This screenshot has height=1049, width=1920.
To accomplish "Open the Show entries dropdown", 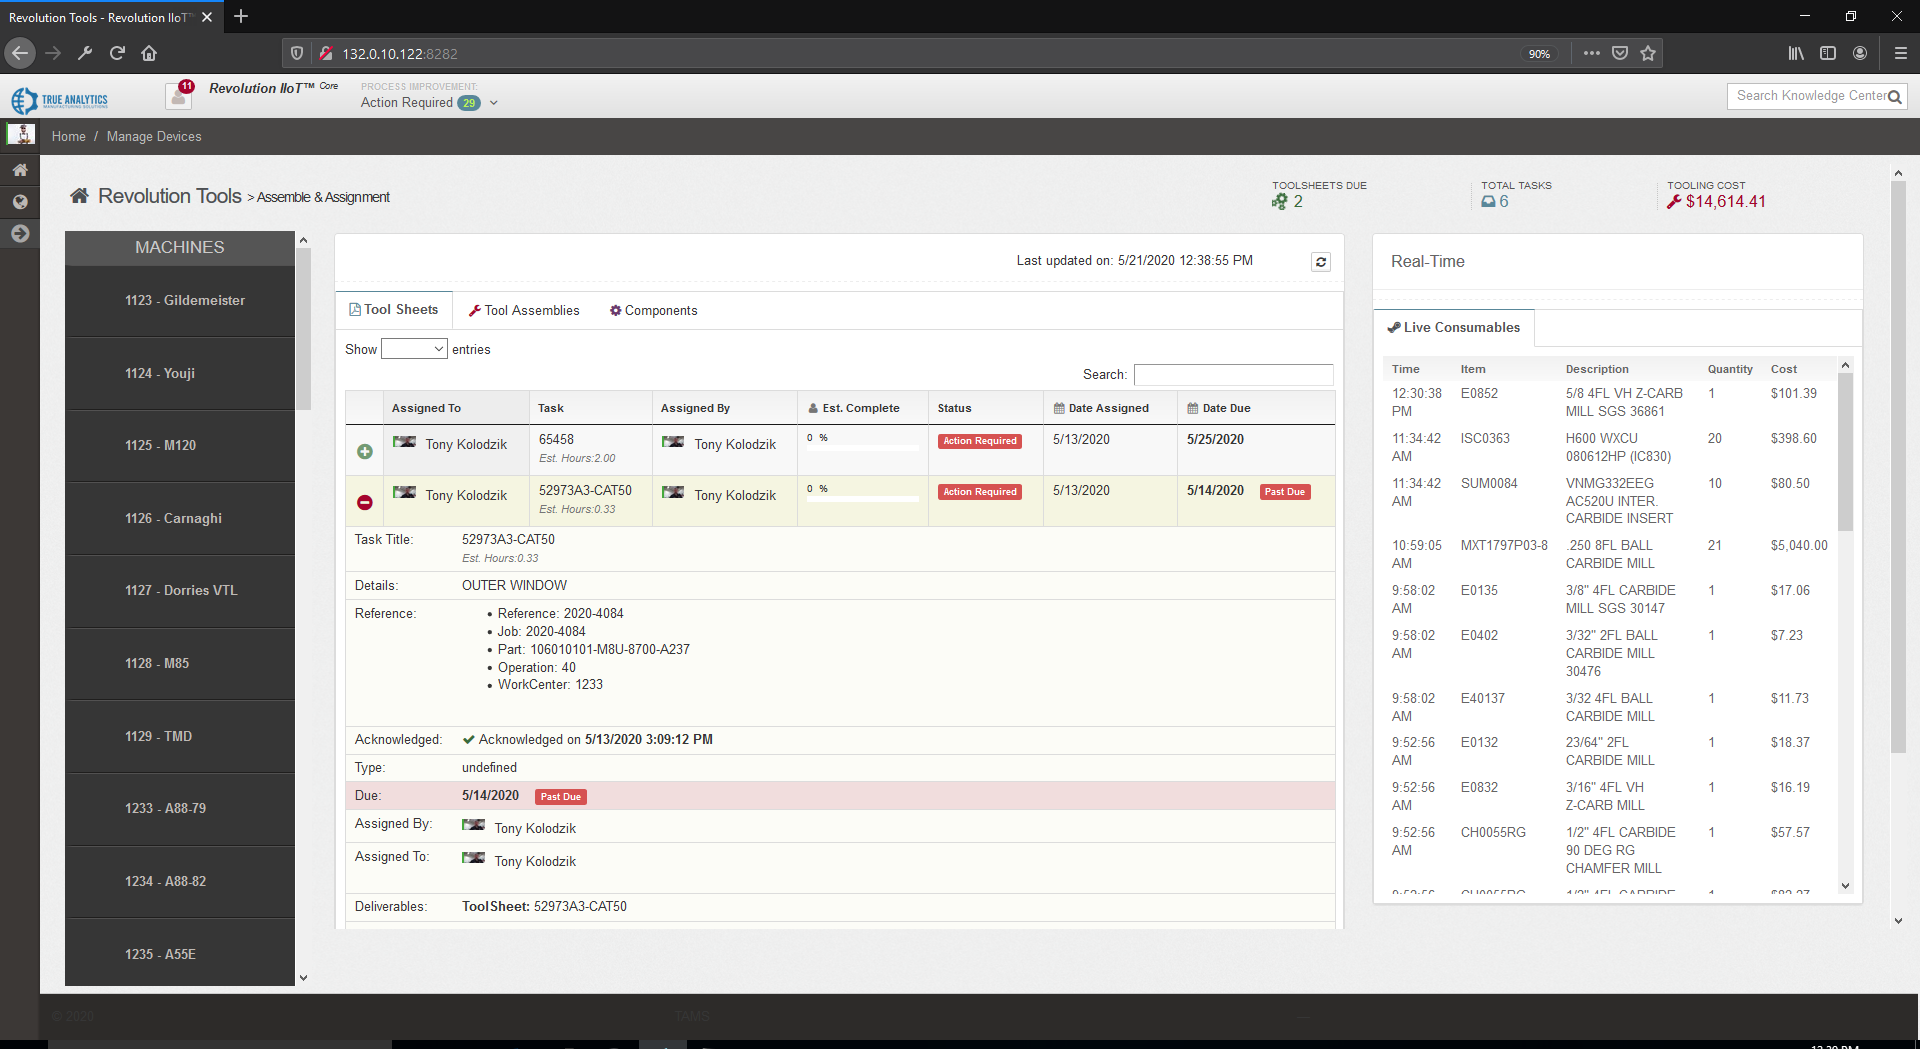I will pos(414,349).
